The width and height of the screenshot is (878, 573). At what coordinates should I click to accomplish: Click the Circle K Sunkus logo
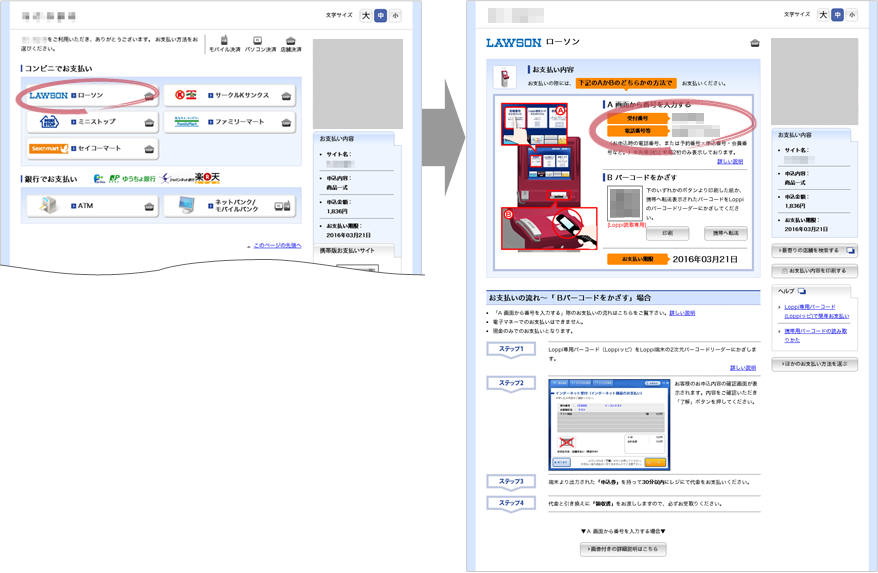coord(186,95)
